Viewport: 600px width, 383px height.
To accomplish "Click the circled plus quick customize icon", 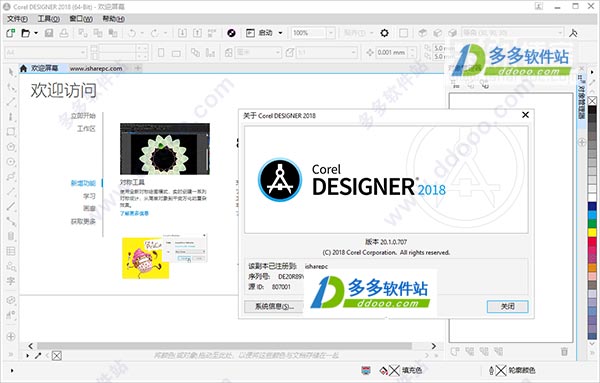I will pyautogui.click(x=11, y=337).
